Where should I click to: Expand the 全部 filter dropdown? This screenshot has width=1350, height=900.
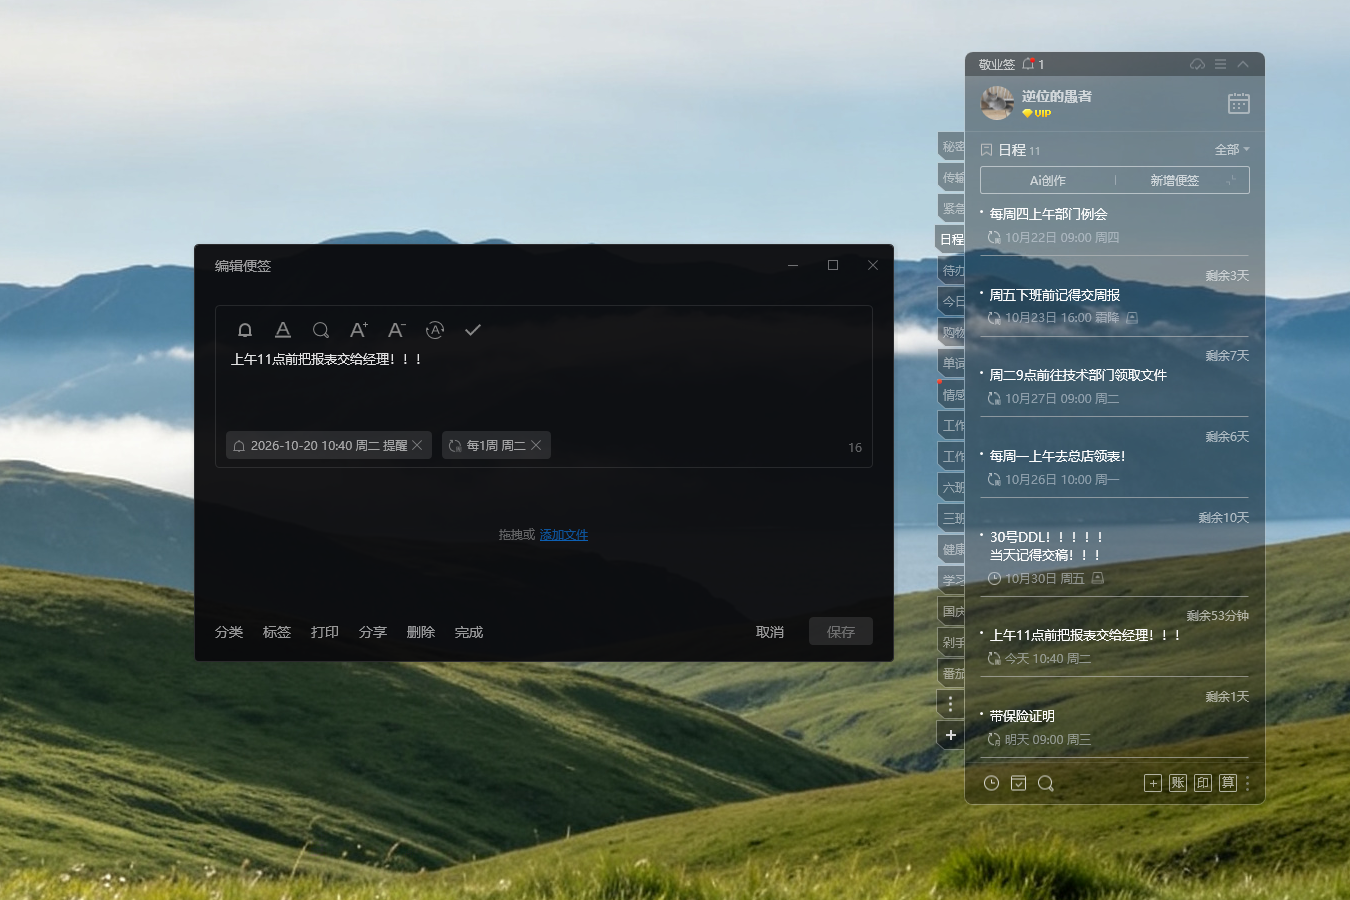coord(1232,150)
